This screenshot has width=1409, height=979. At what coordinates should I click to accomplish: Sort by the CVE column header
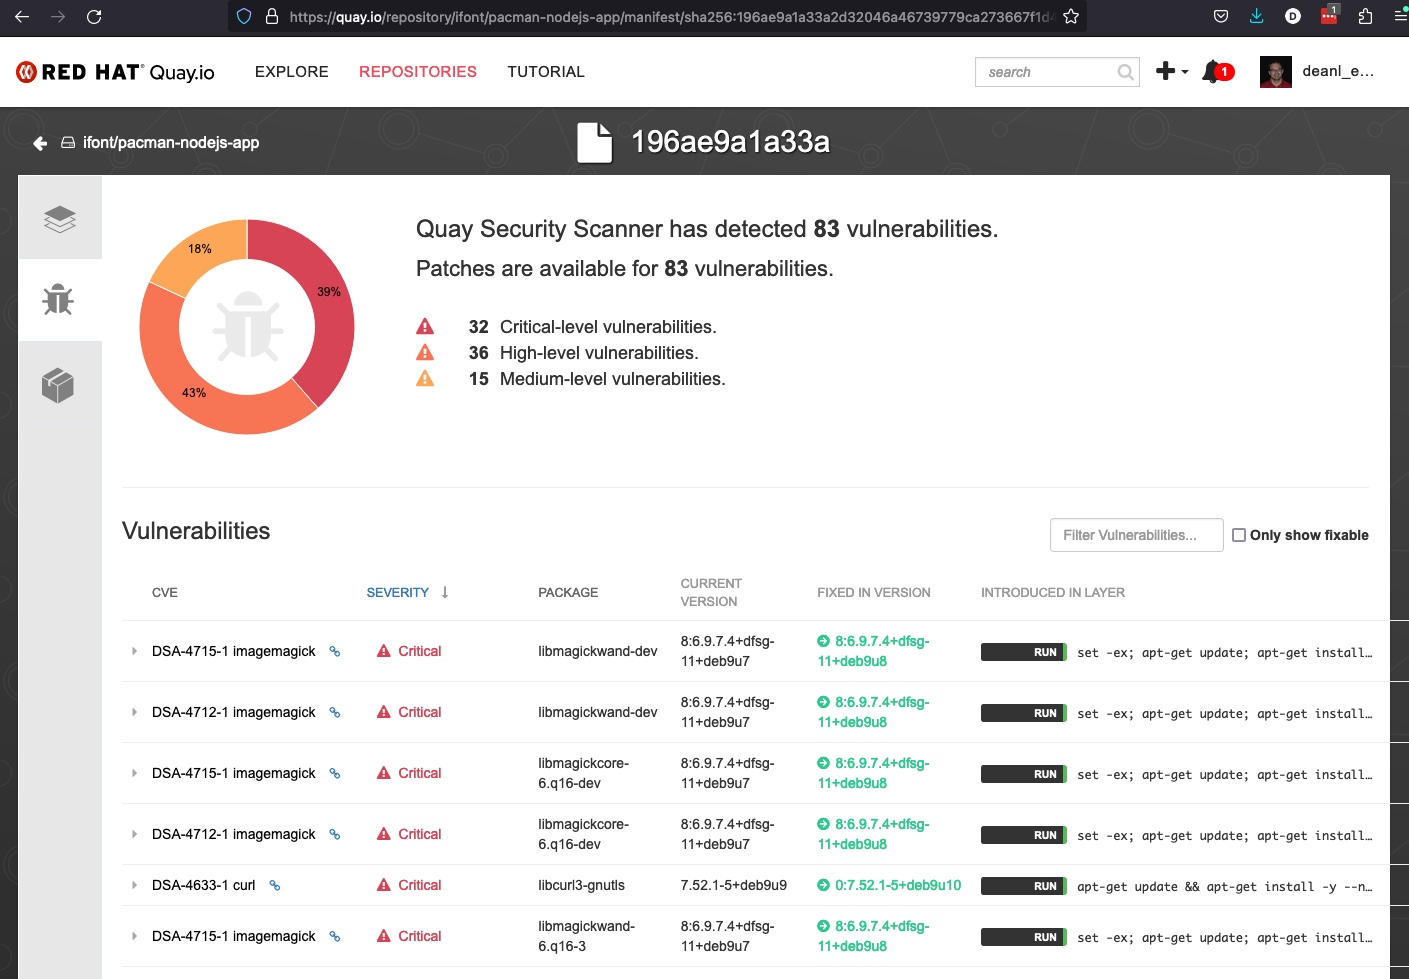point(165,593)
